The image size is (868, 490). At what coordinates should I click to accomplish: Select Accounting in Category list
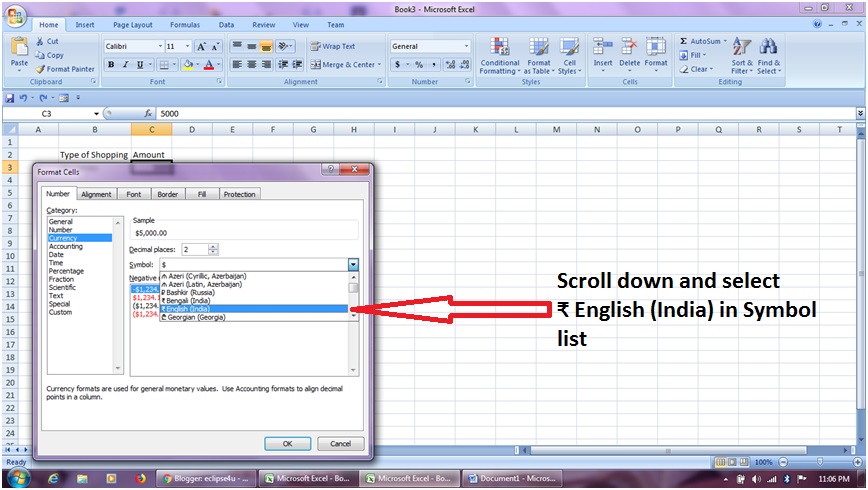[x=66, y=246]
